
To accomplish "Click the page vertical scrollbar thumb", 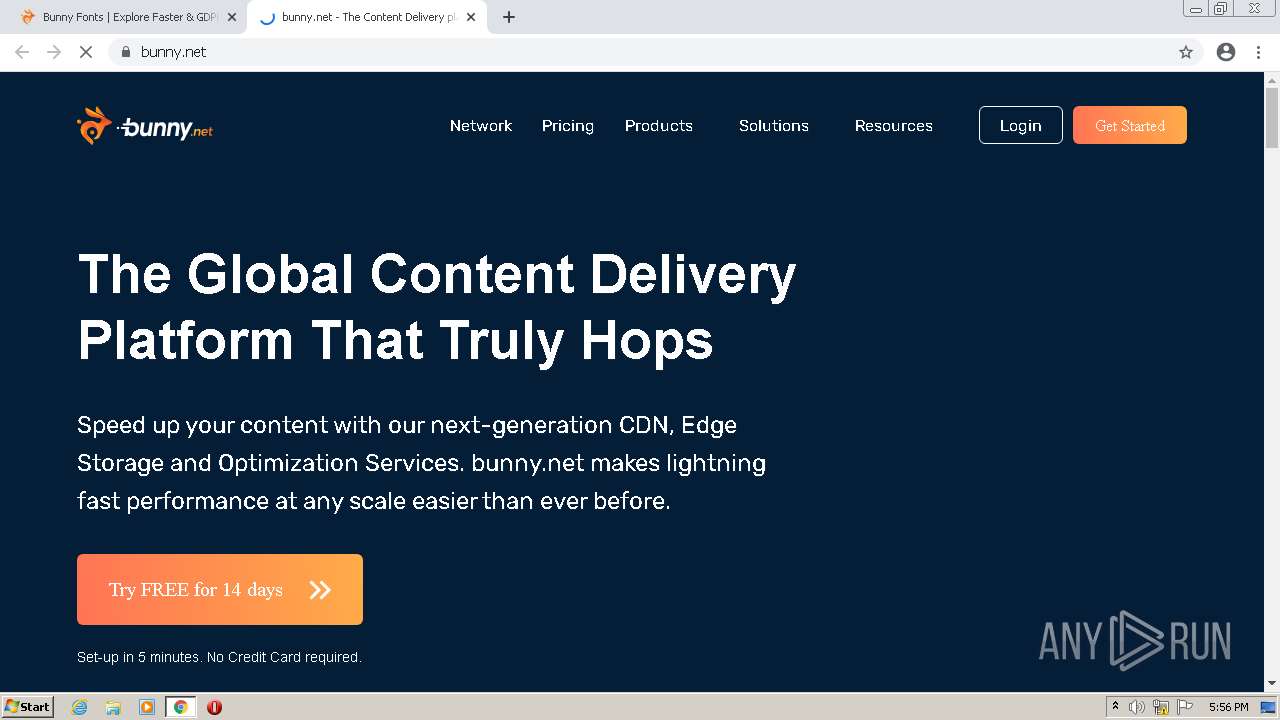I will 1272,118.
